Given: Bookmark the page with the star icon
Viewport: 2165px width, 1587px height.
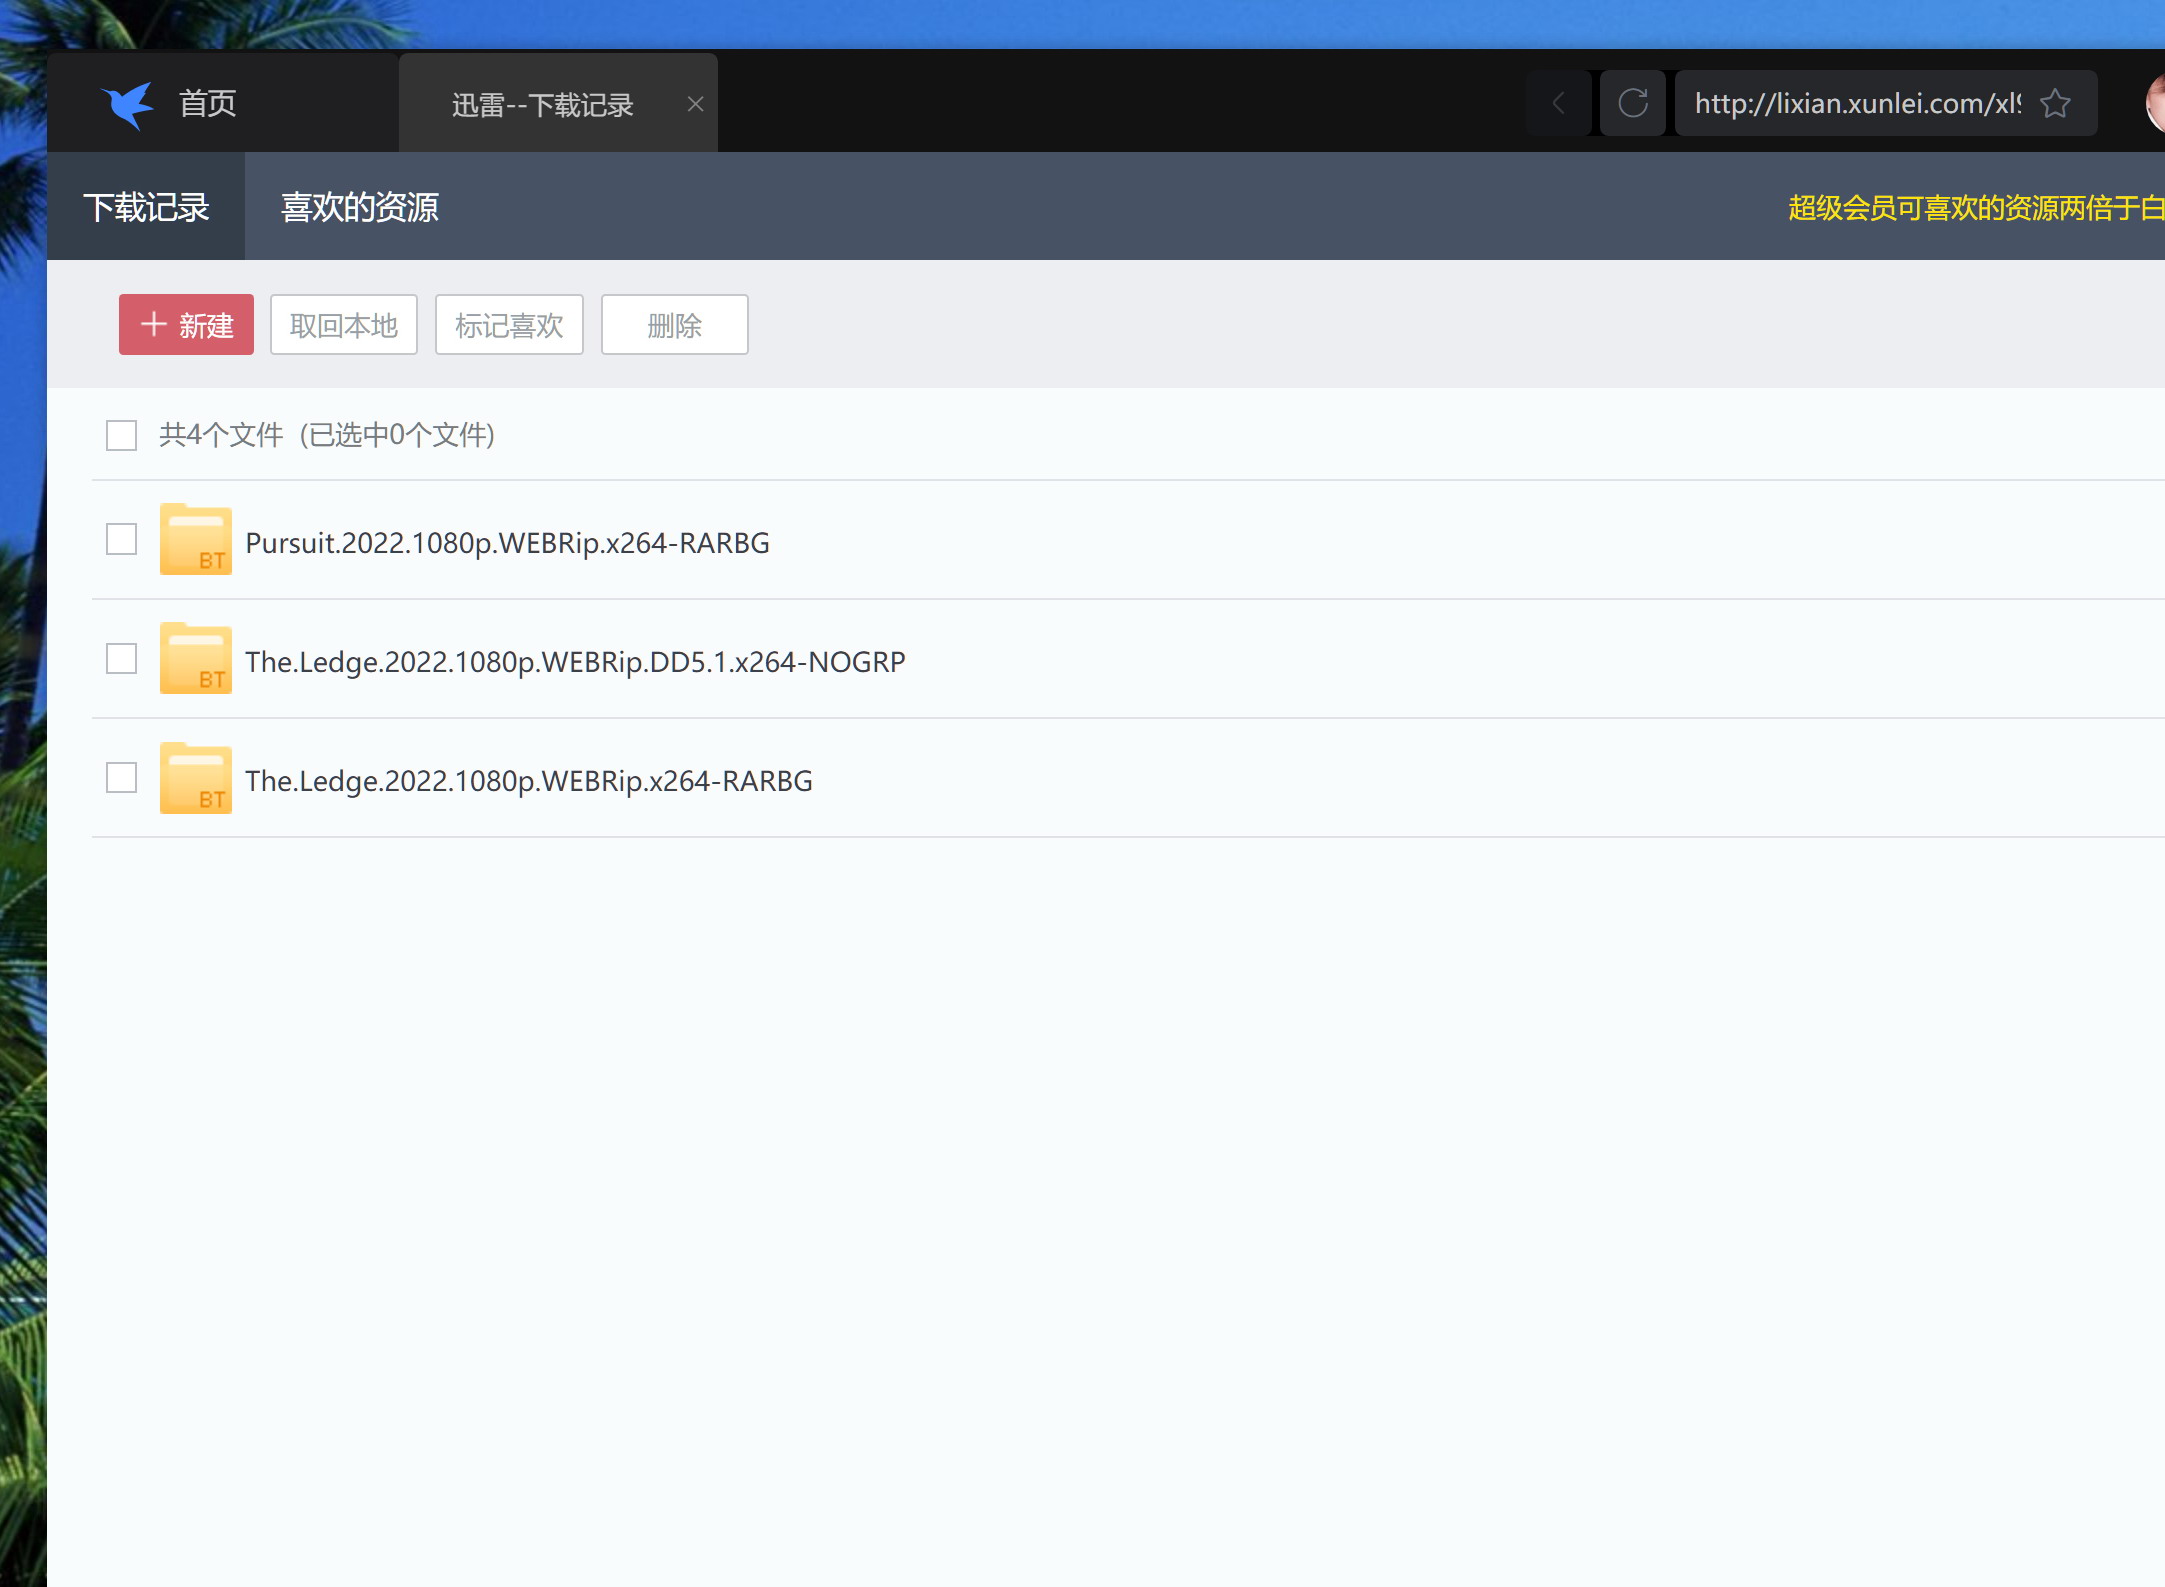Looking at the screenshot, I should pos(2055,103).
